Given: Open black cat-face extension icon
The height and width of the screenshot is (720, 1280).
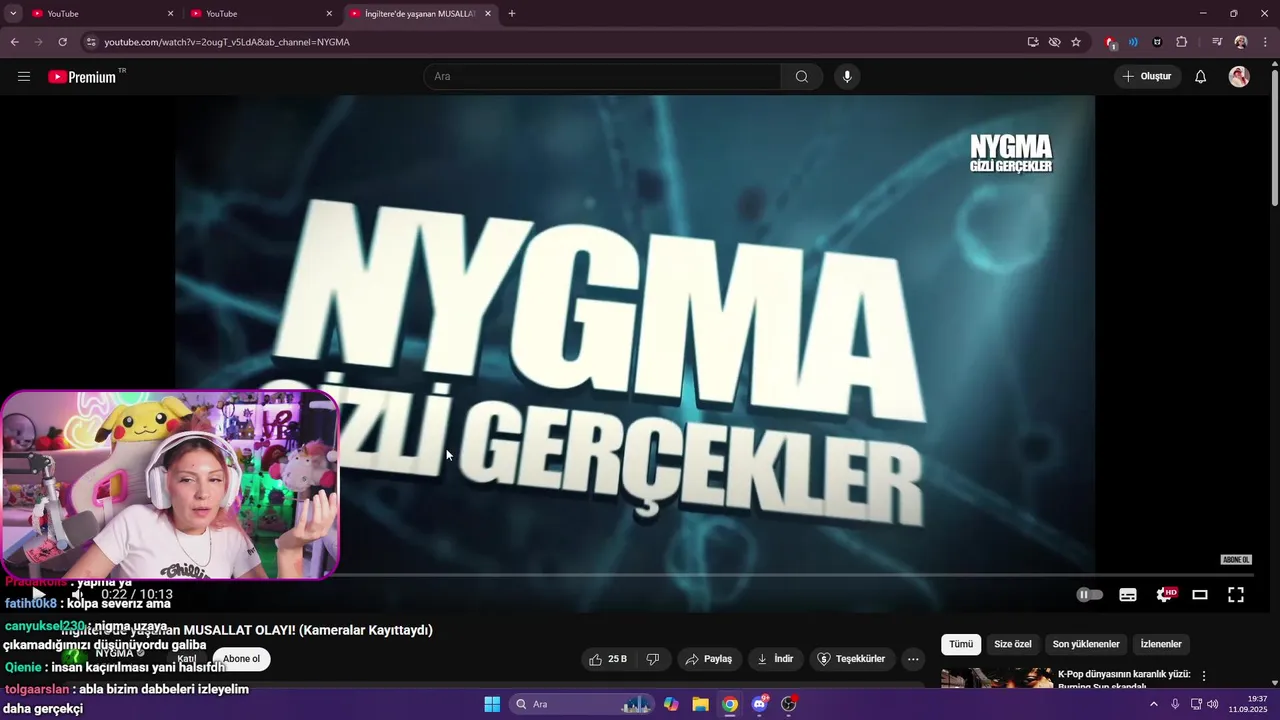Looking at the screenshot, I should click(x=1157, y=42).
